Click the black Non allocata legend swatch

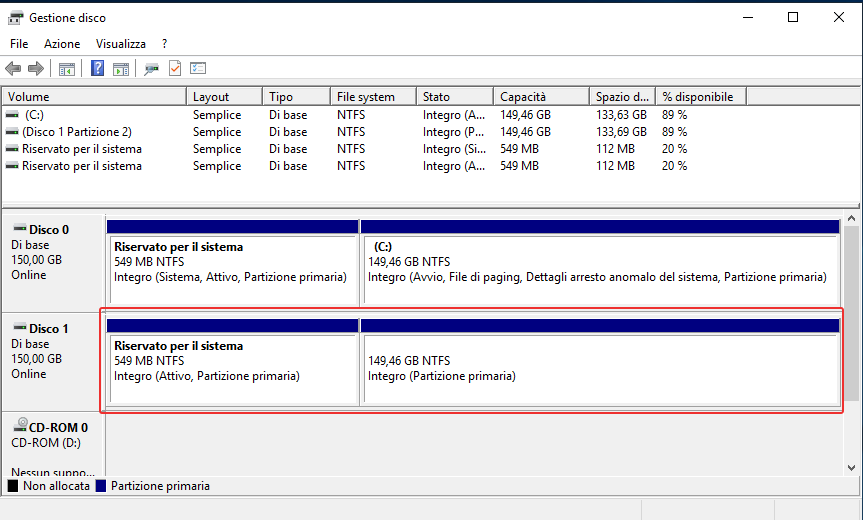coord(13,486)
